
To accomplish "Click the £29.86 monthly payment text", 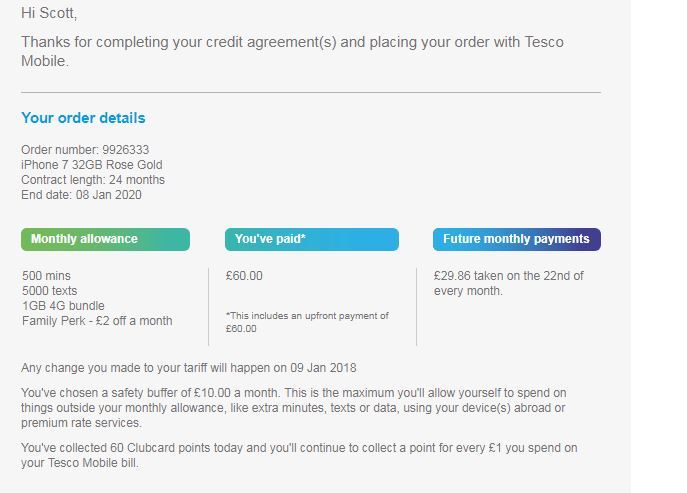I will click(x=508, y=283).
